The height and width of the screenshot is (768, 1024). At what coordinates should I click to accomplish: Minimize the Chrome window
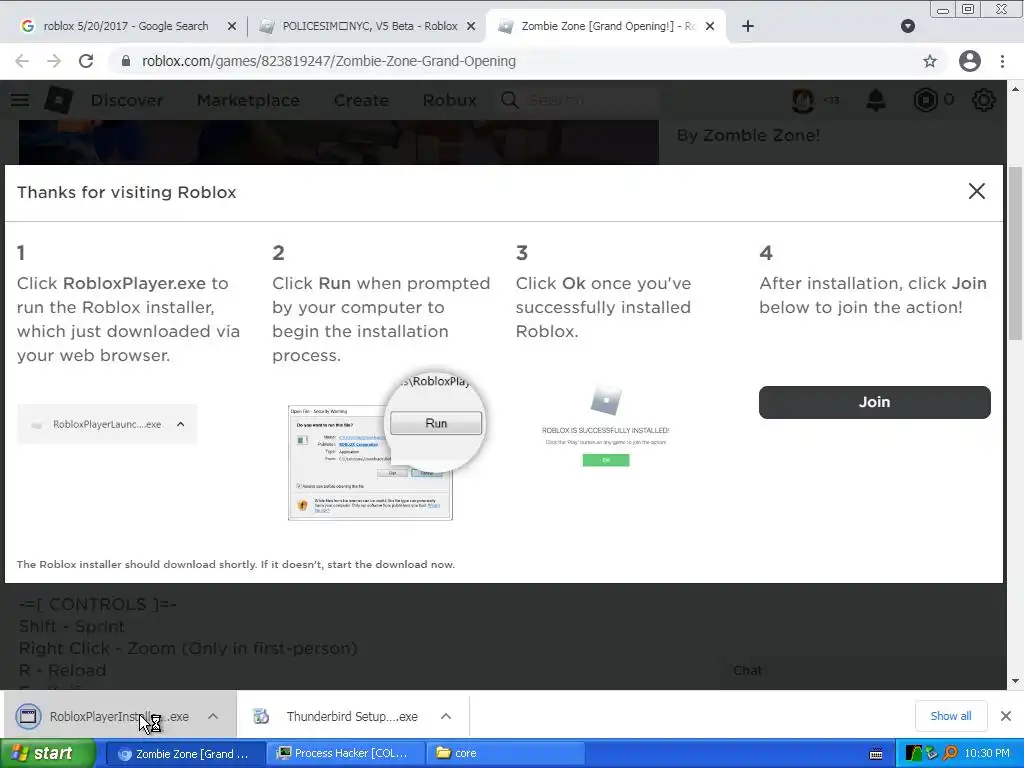[x=942, y=9]
